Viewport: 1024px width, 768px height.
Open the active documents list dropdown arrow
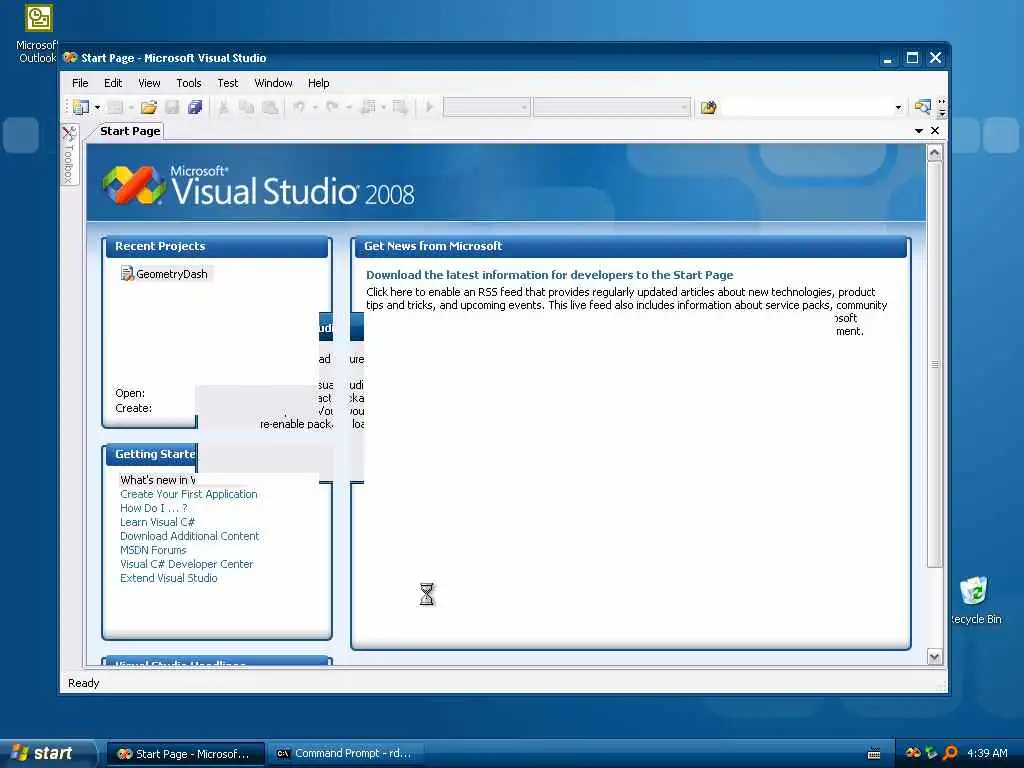pyautogui.click(x=918, y=131)
